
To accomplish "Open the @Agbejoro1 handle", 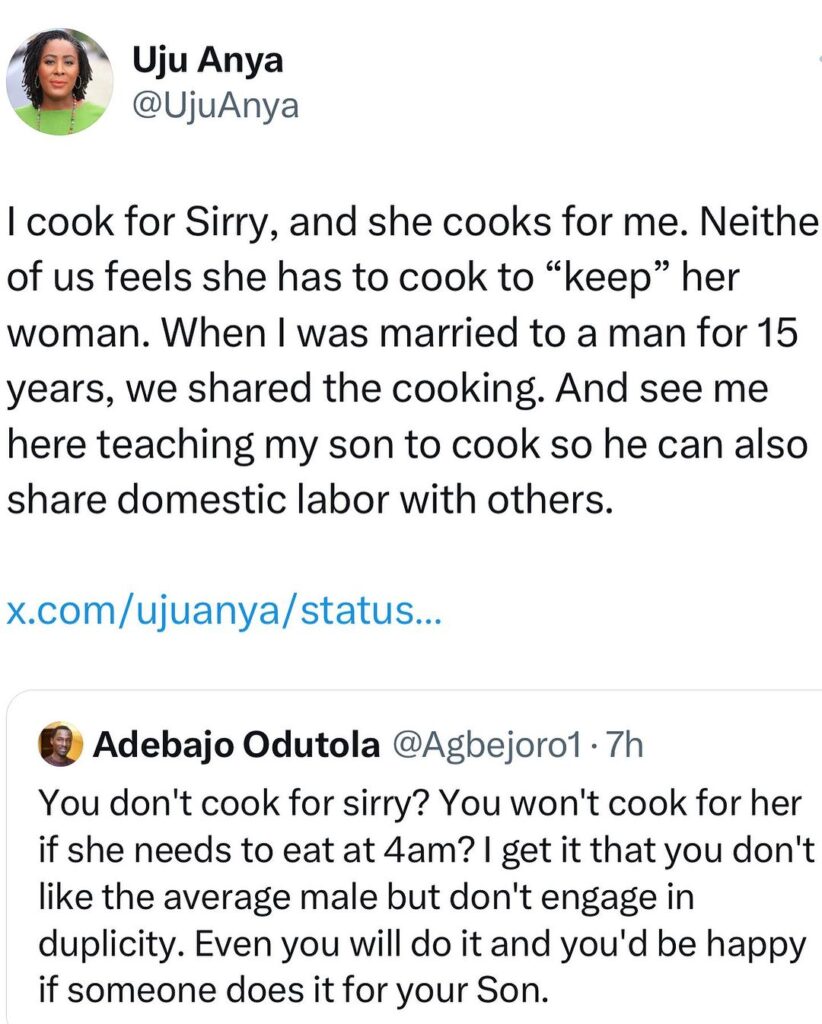I will click(478, 746).
